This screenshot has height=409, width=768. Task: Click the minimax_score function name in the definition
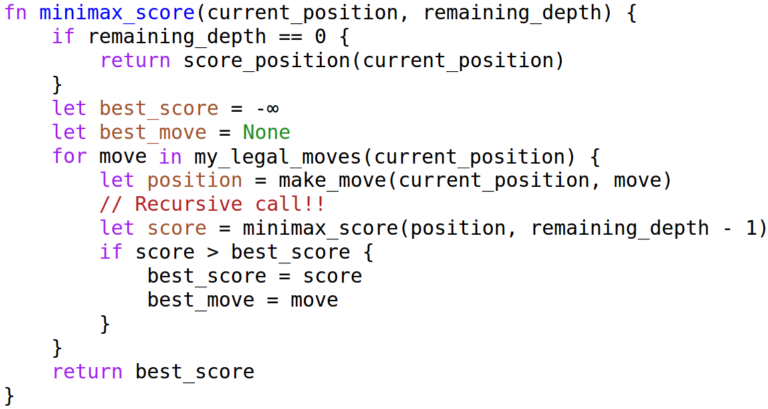click(x=117, y=13)
